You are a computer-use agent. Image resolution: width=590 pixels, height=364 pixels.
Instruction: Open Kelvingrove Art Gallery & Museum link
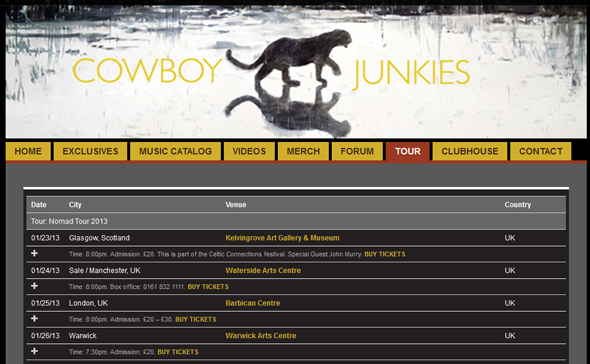(282, 238)
